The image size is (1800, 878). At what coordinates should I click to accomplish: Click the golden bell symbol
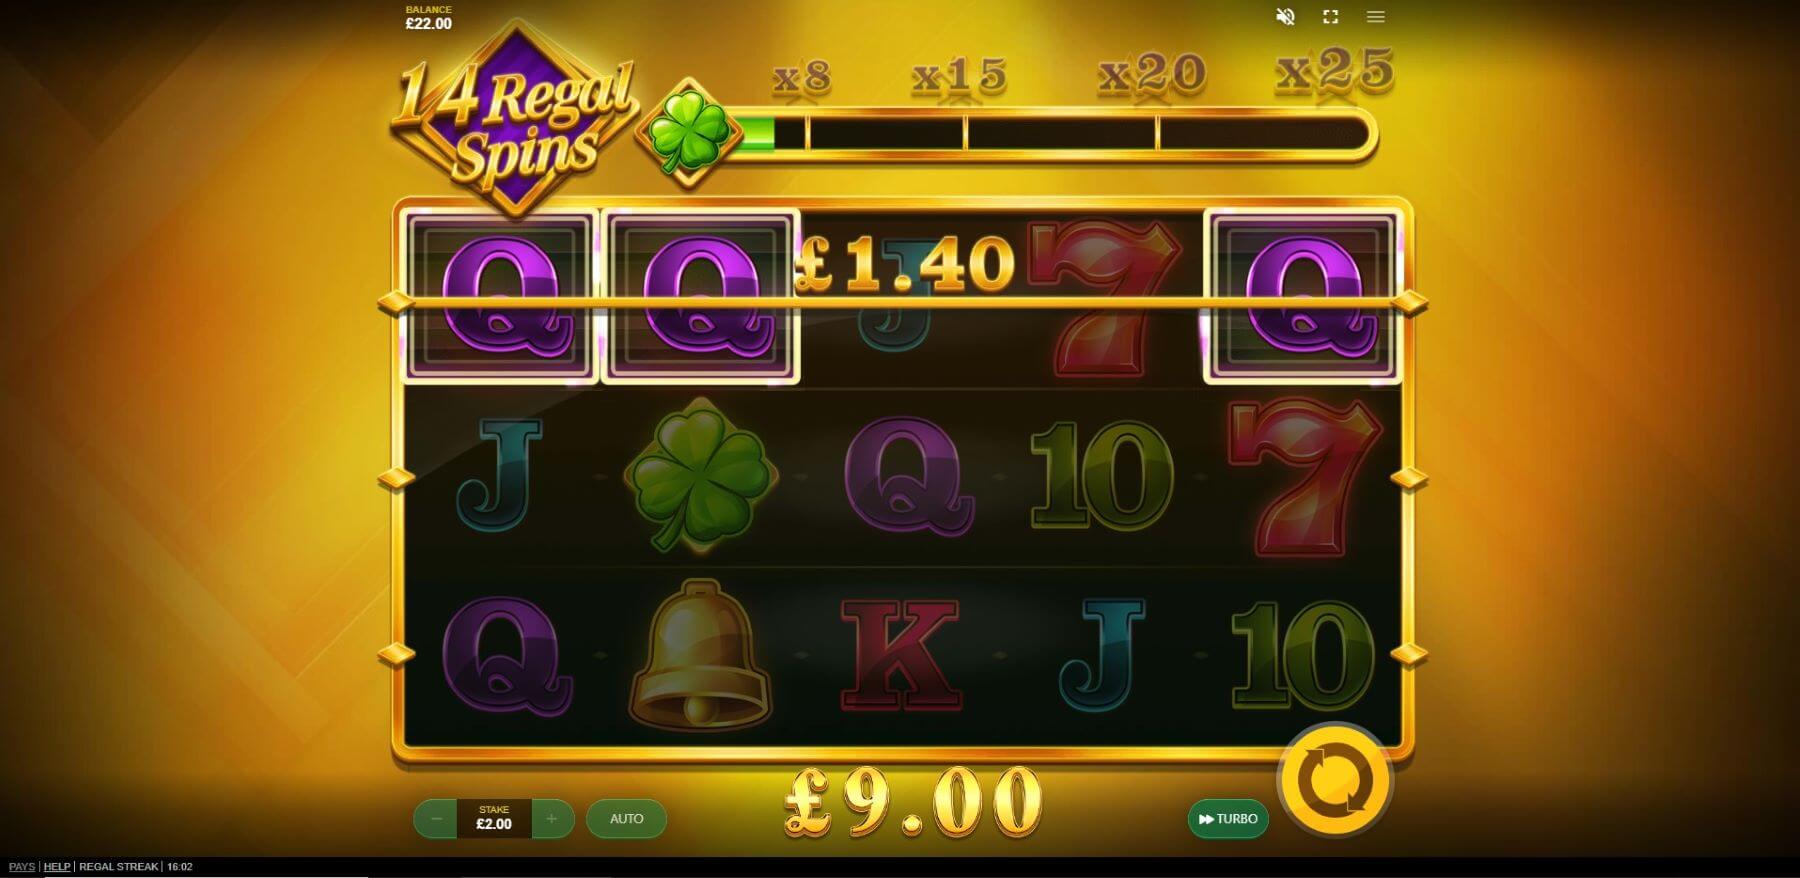[700, 654]
